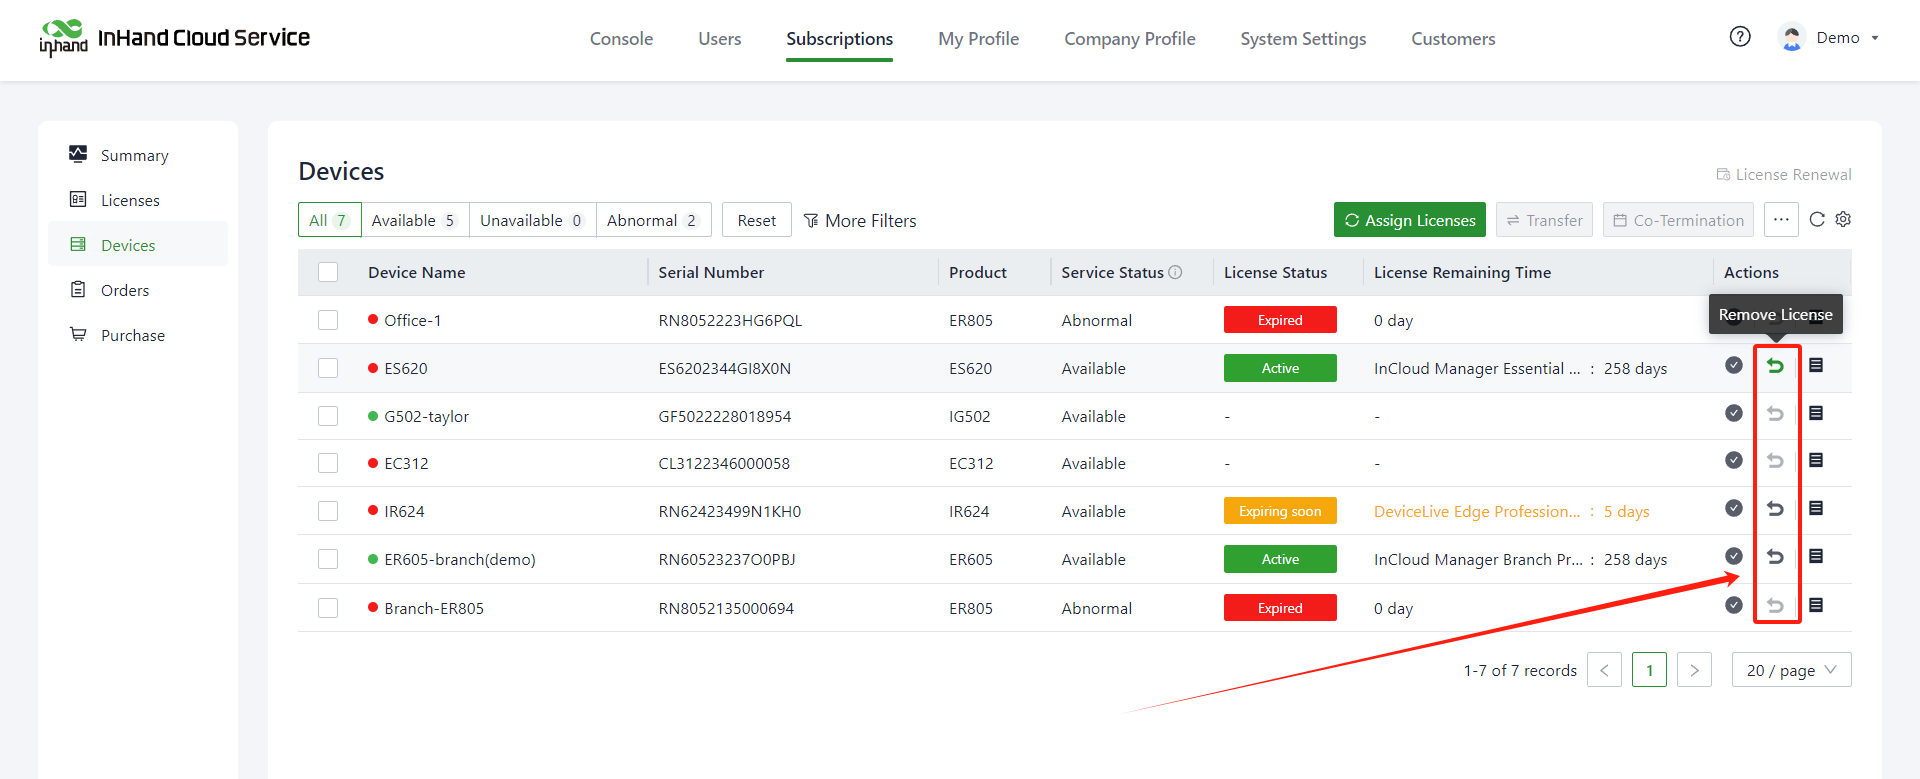
Task: Check the EC312 row checkbox
Action: (x=328, y=463)
